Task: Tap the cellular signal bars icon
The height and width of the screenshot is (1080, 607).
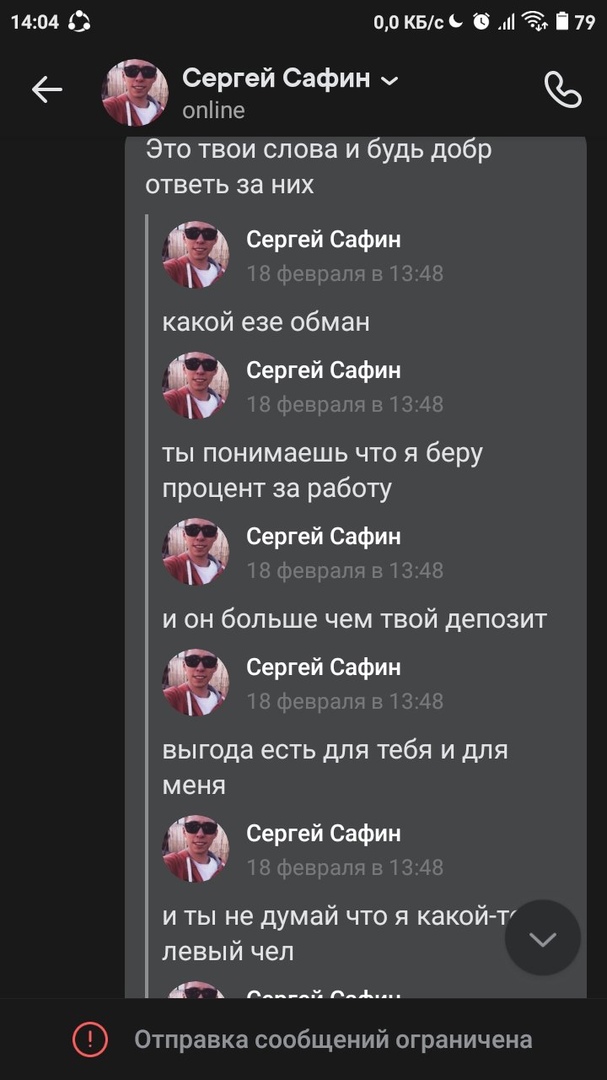Action: coord(507,21)
